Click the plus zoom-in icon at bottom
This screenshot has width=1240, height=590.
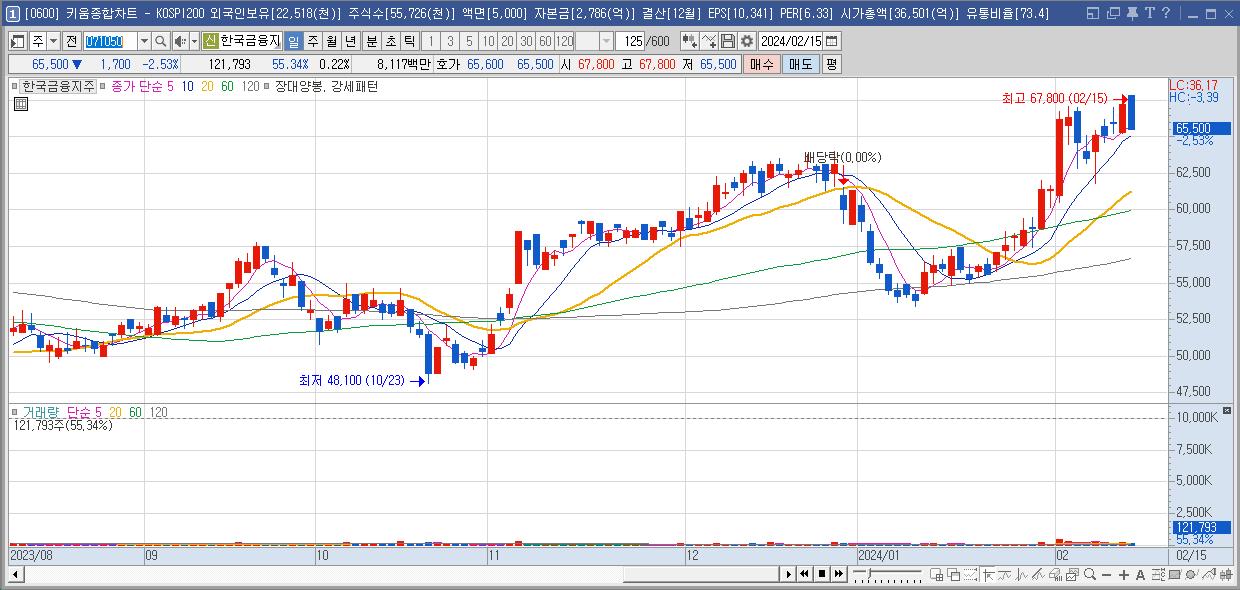(1124, 574)
